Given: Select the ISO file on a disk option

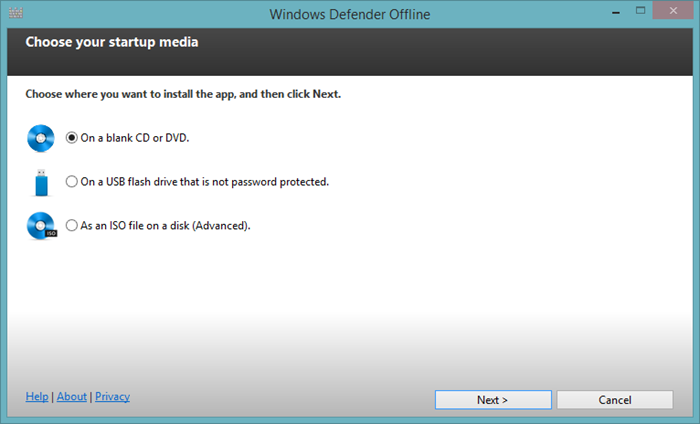Looking at the screenshot, I should pyautogui.click(x=71, y=225).
